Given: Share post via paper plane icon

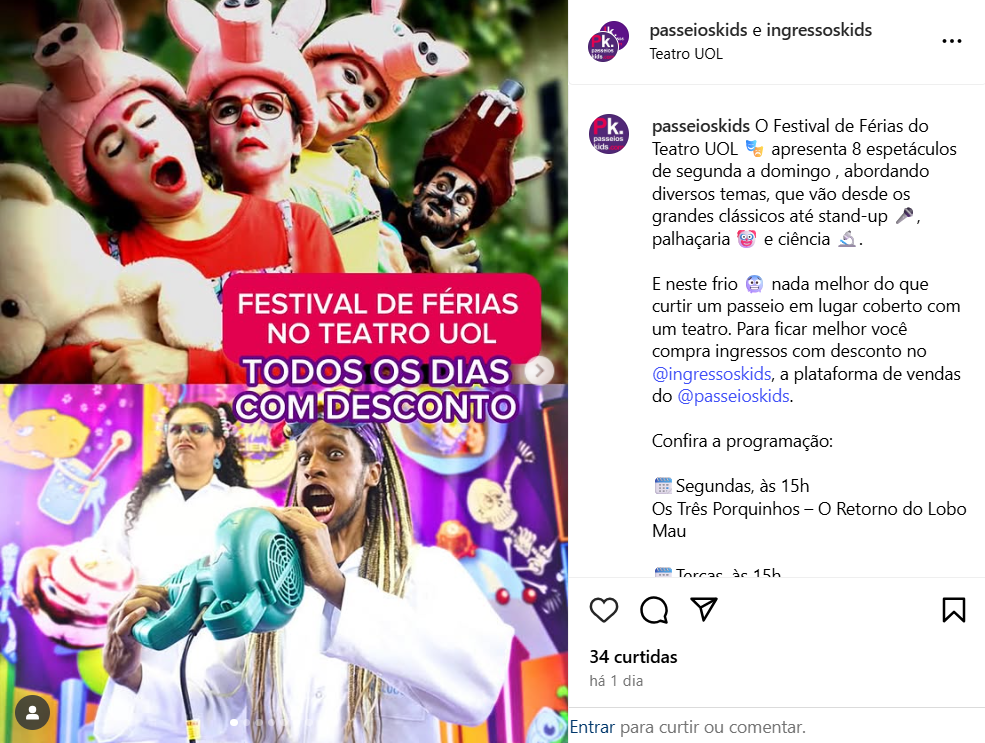Looking at the screenshot, I should [704, 609].
